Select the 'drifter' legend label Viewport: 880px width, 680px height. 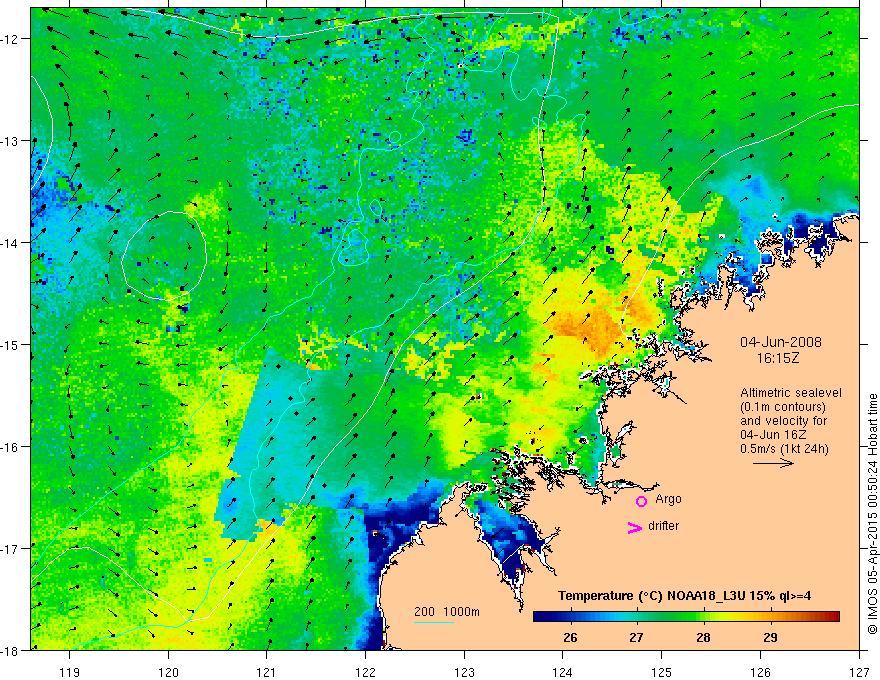[663, 526]
